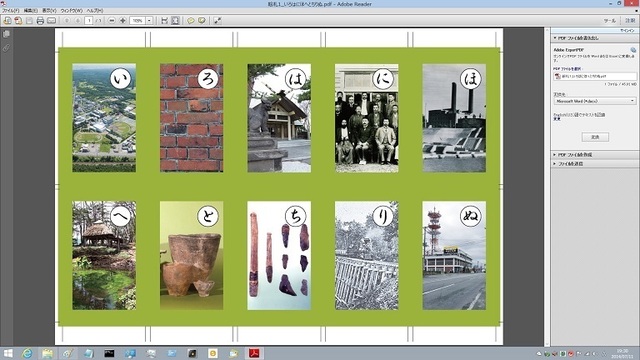Click the に group photo card
The width and height of the screenshot is (640, 360).
(367, 118)
